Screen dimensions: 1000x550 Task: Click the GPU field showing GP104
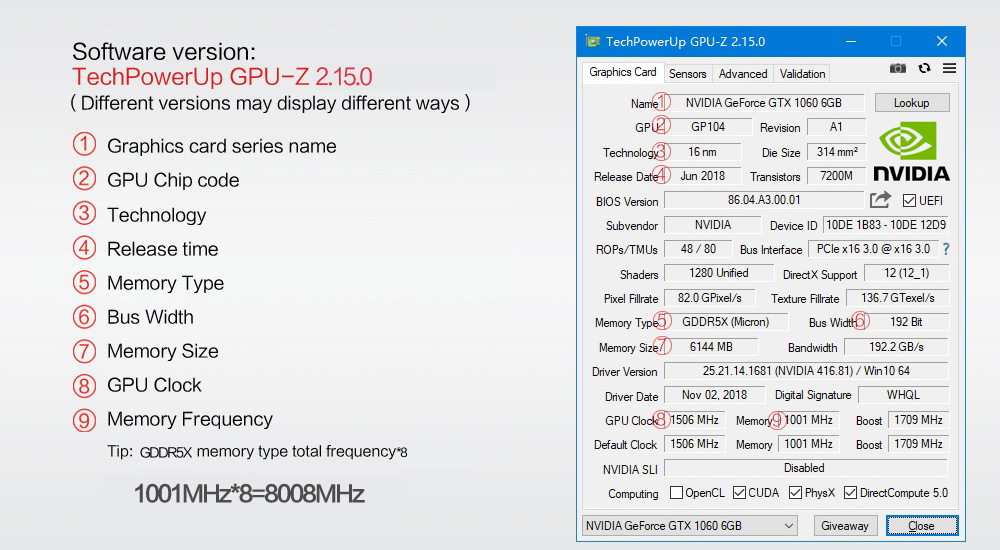click(708, 127)
